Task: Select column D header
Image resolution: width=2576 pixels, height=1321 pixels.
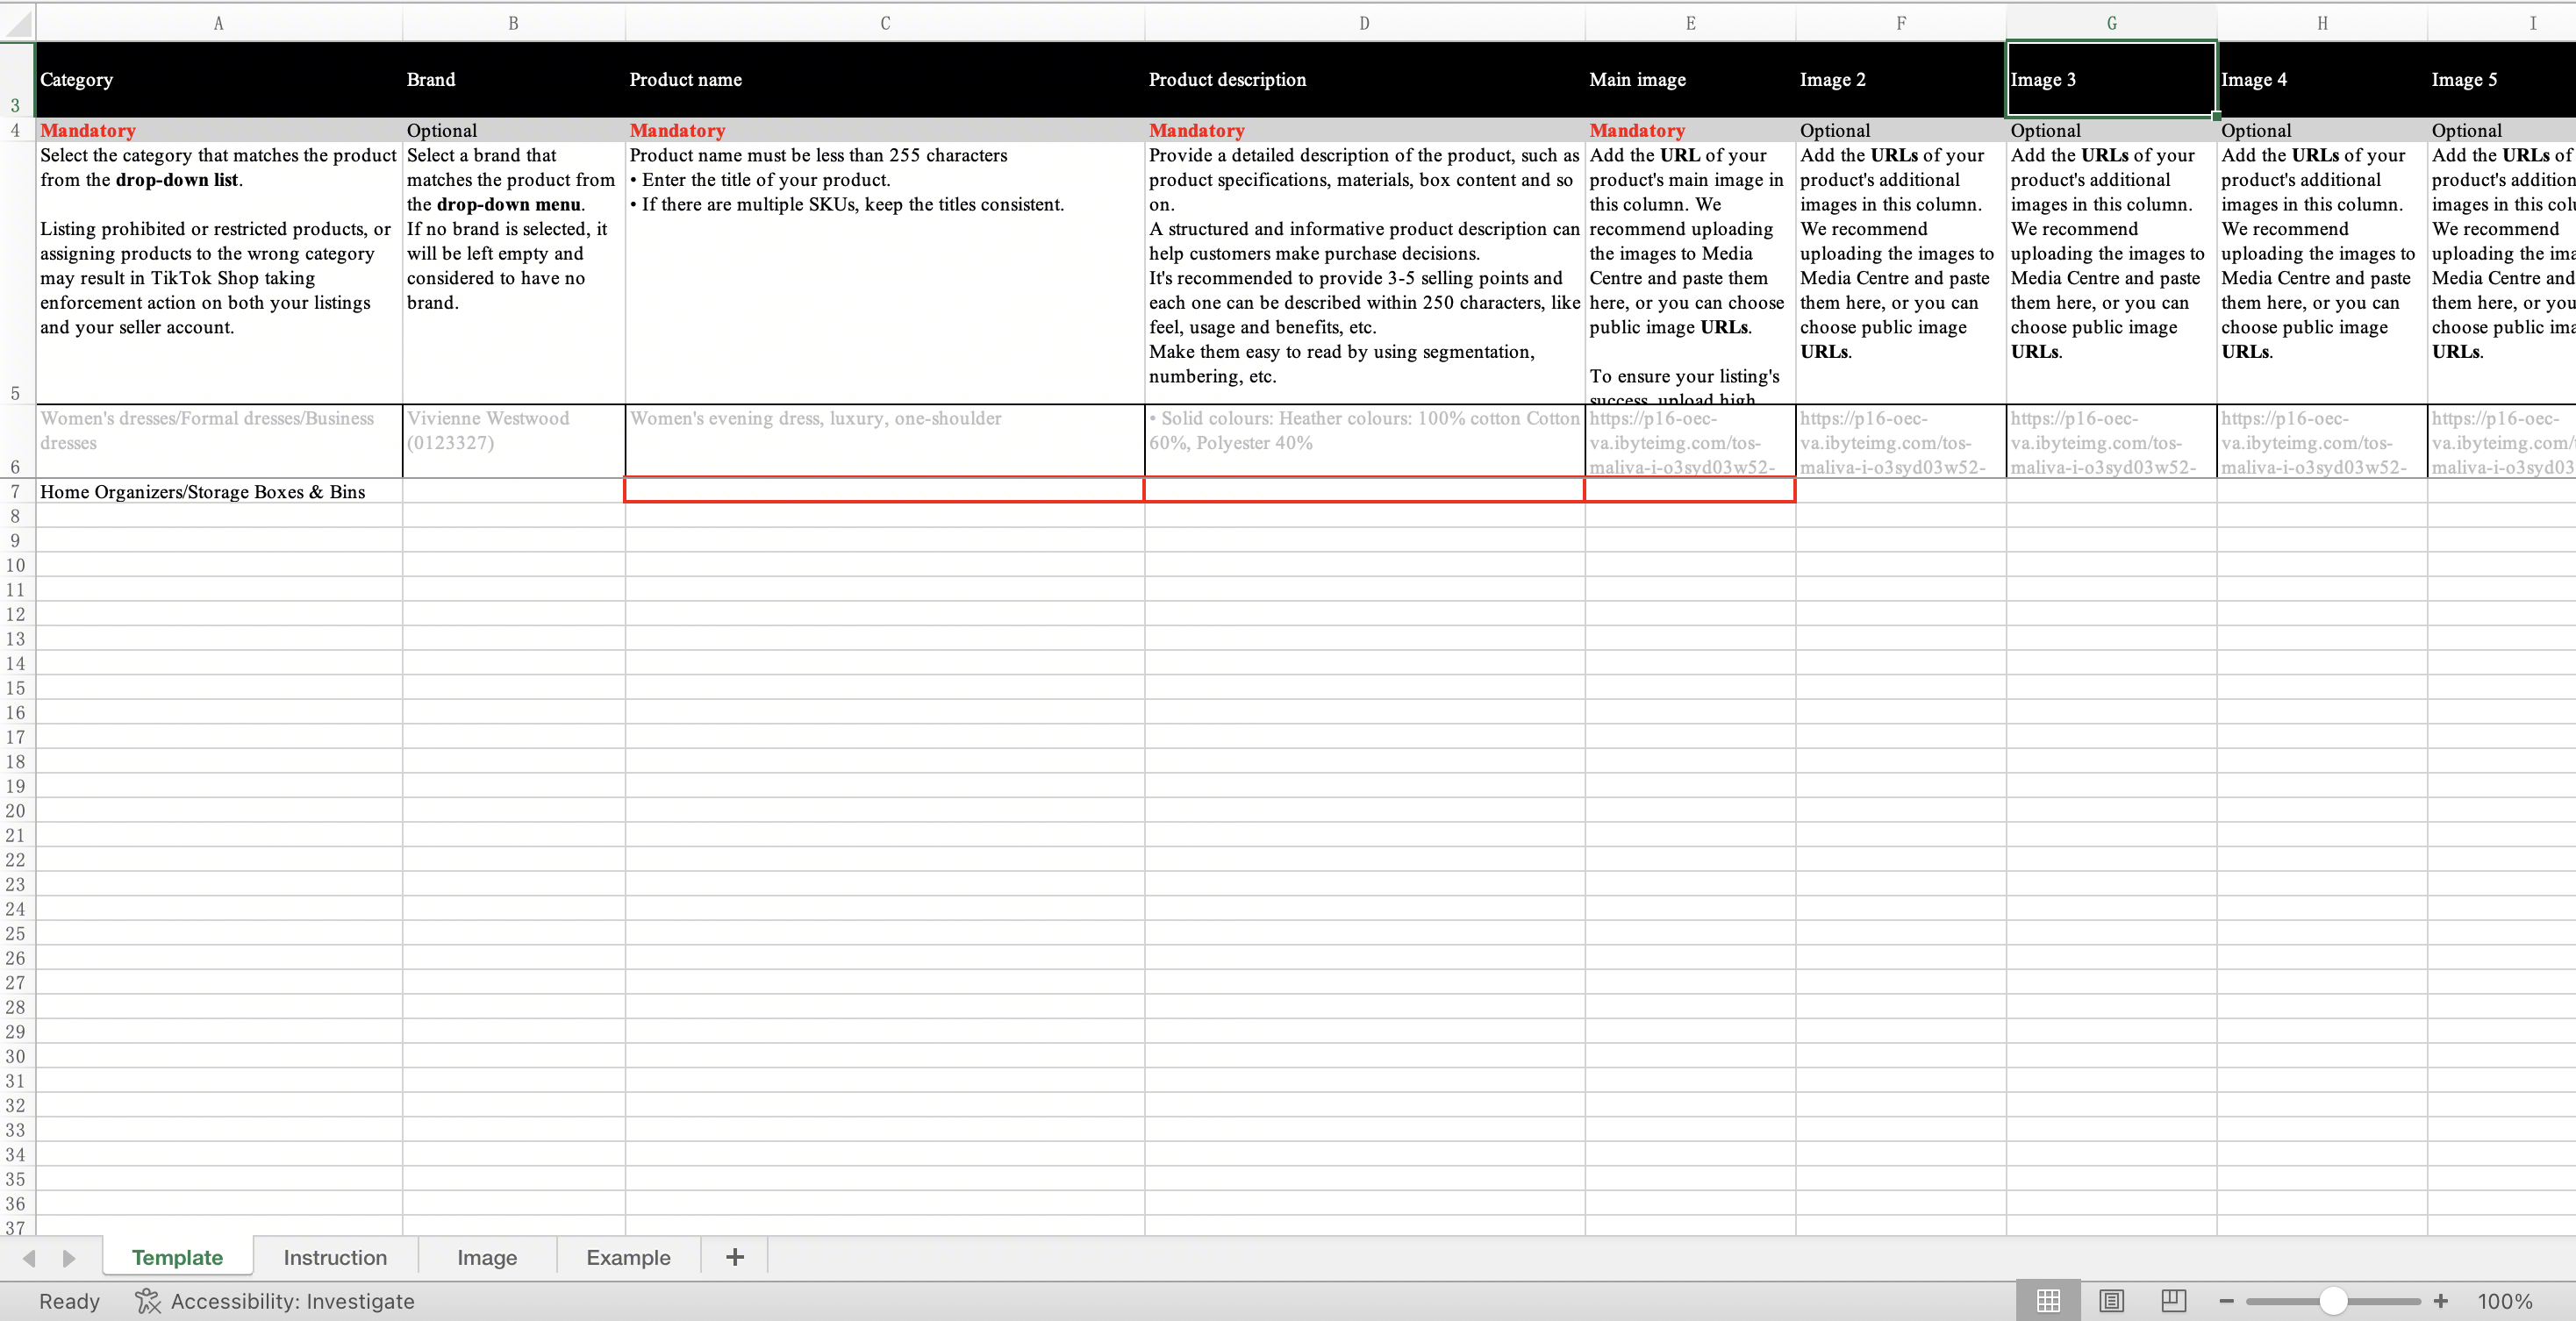Action: pyautogui.click(x=1364, y=23)
